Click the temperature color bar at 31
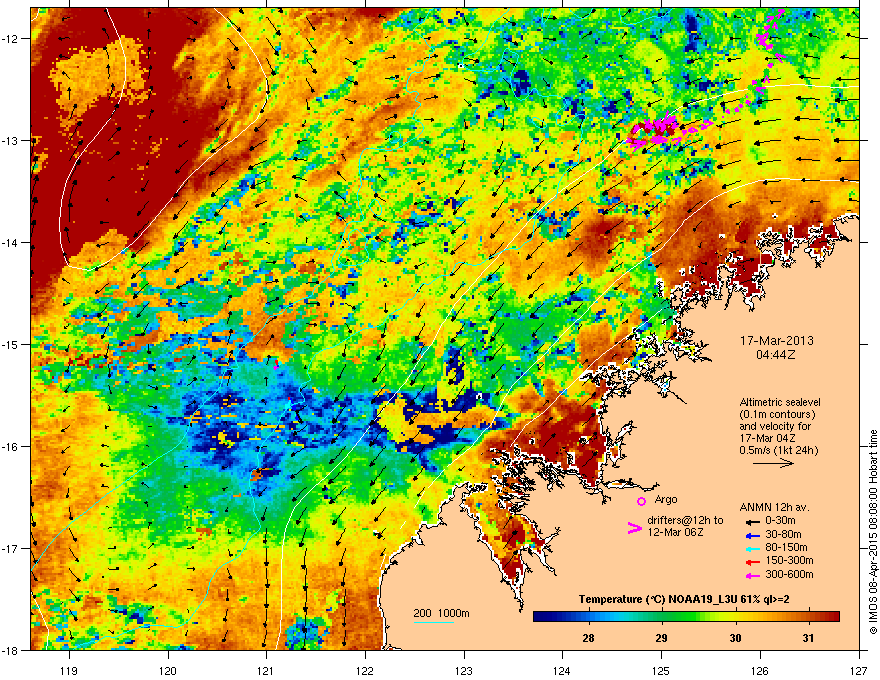Screen dimensions: 880x680 pos(808,617)
